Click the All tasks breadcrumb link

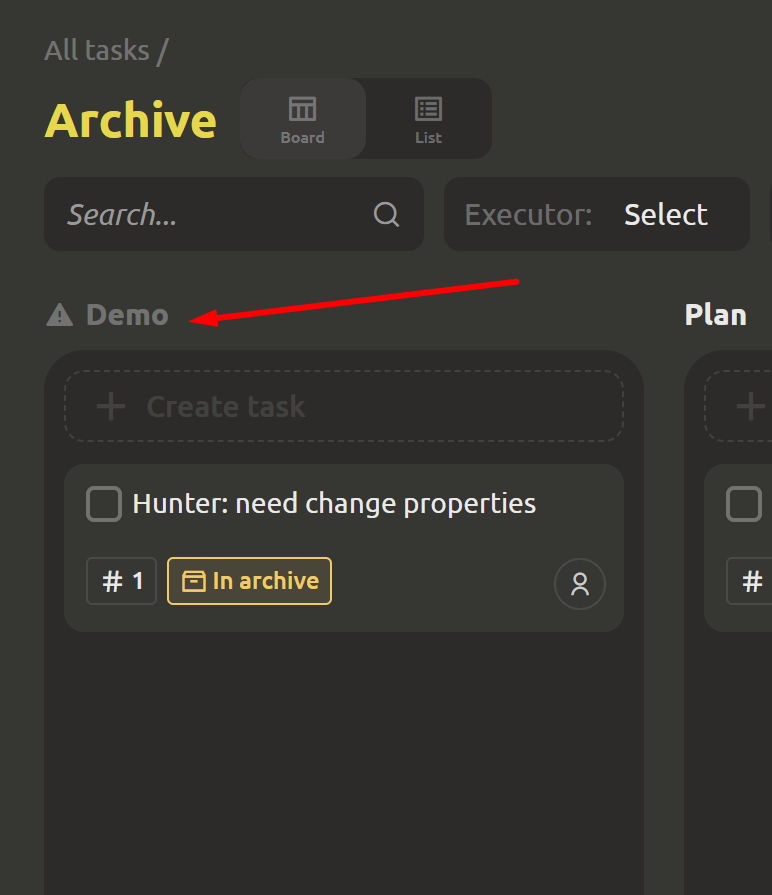[97, 50]
